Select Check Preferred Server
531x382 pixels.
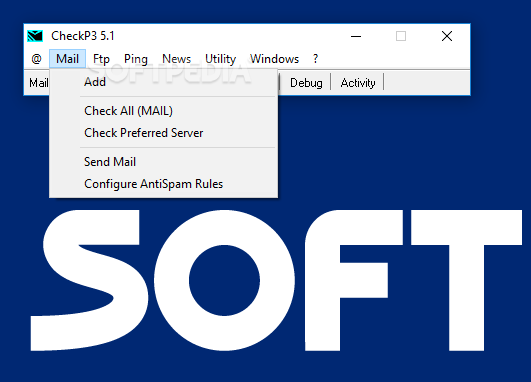(x=164, y=133)
